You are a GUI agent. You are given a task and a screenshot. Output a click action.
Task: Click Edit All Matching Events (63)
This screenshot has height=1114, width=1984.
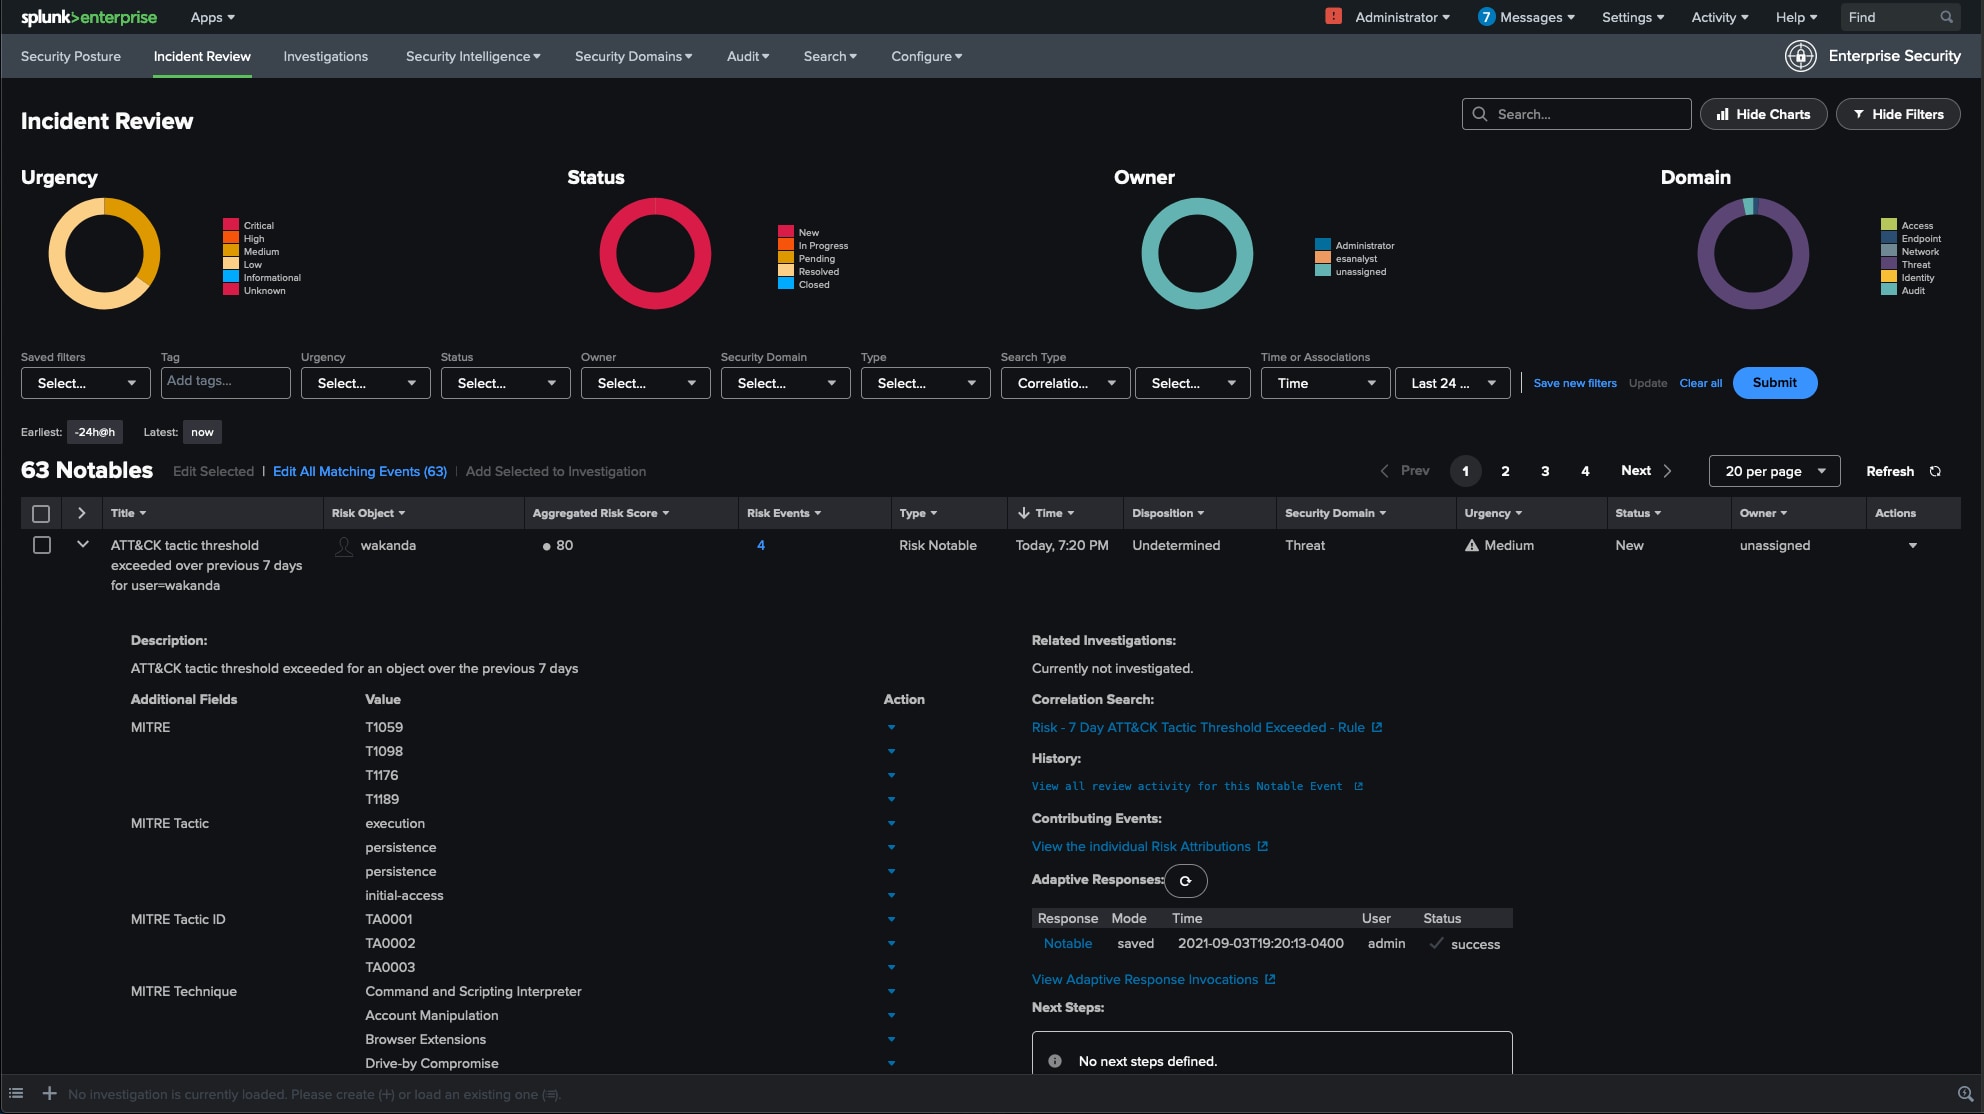(360, 471)
